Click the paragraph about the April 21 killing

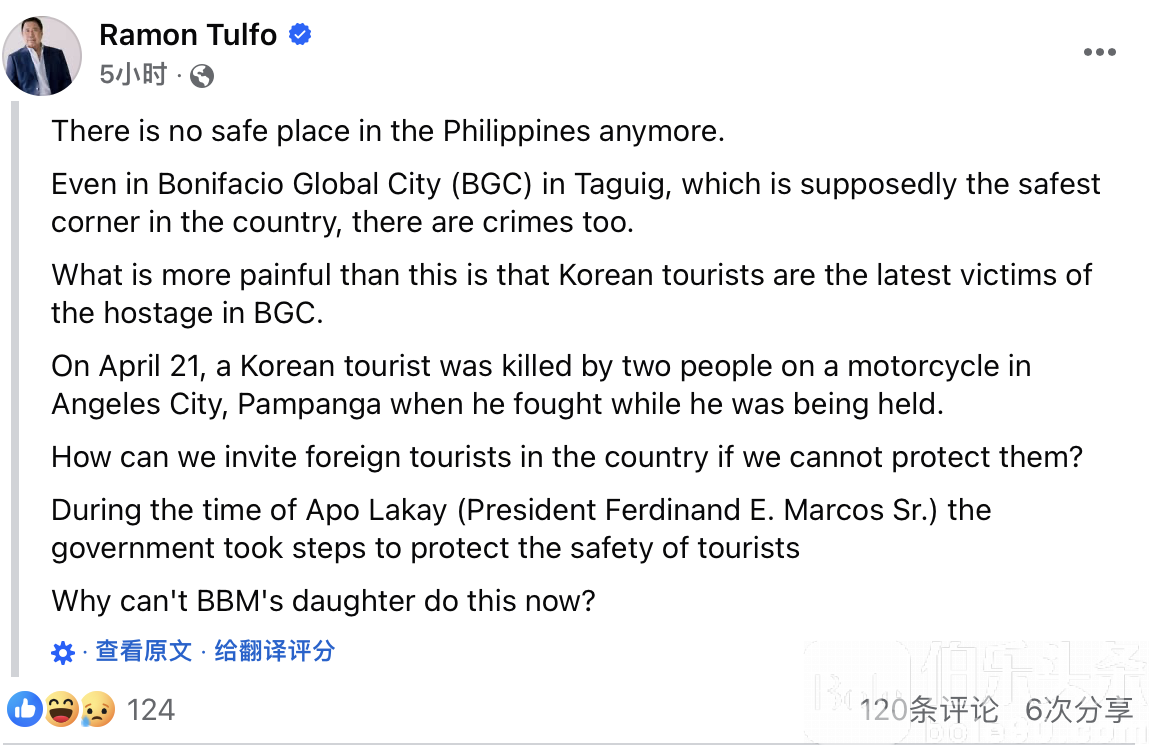[540, 385]
